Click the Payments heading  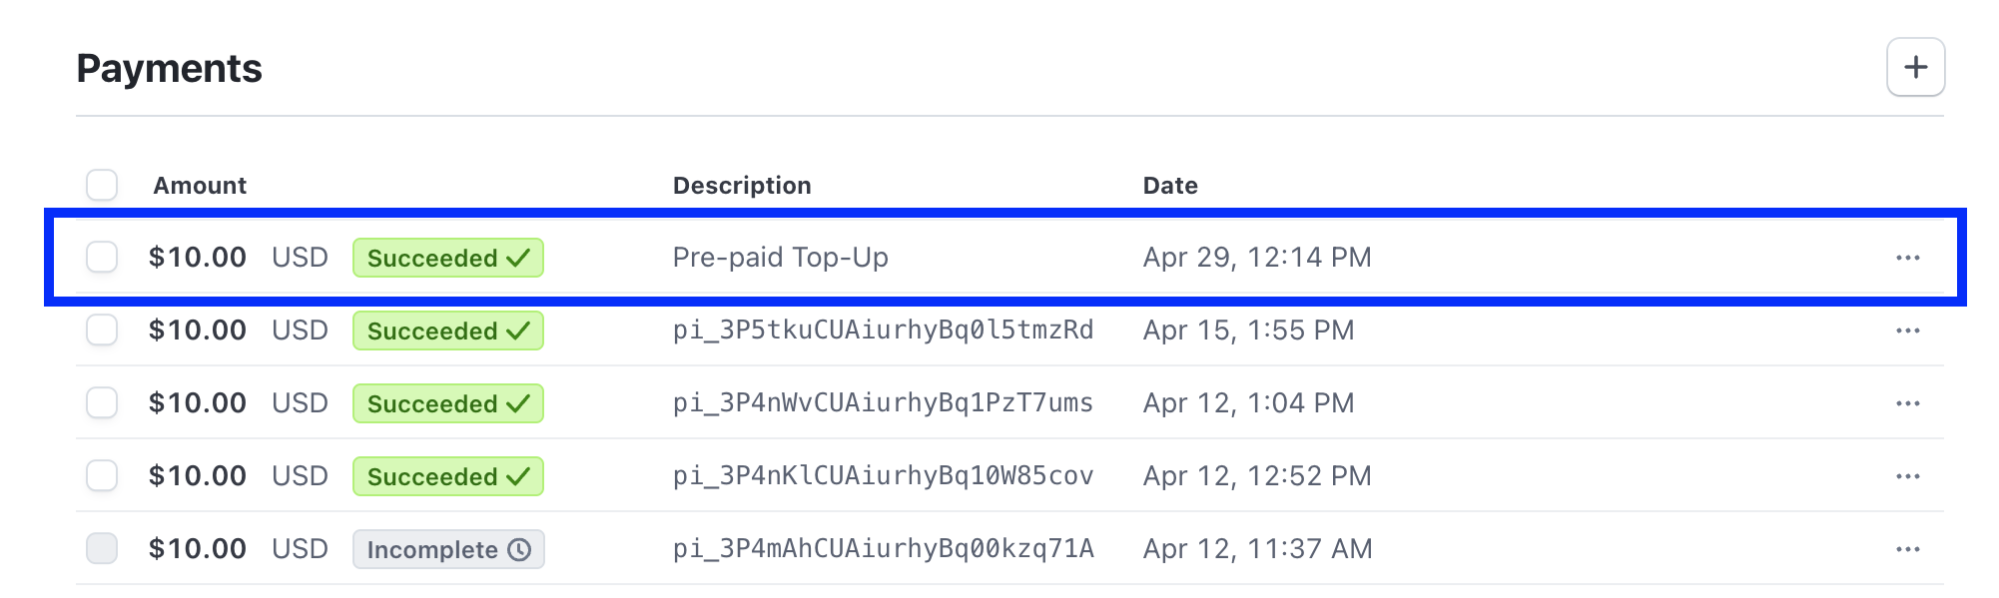[169, 67]
